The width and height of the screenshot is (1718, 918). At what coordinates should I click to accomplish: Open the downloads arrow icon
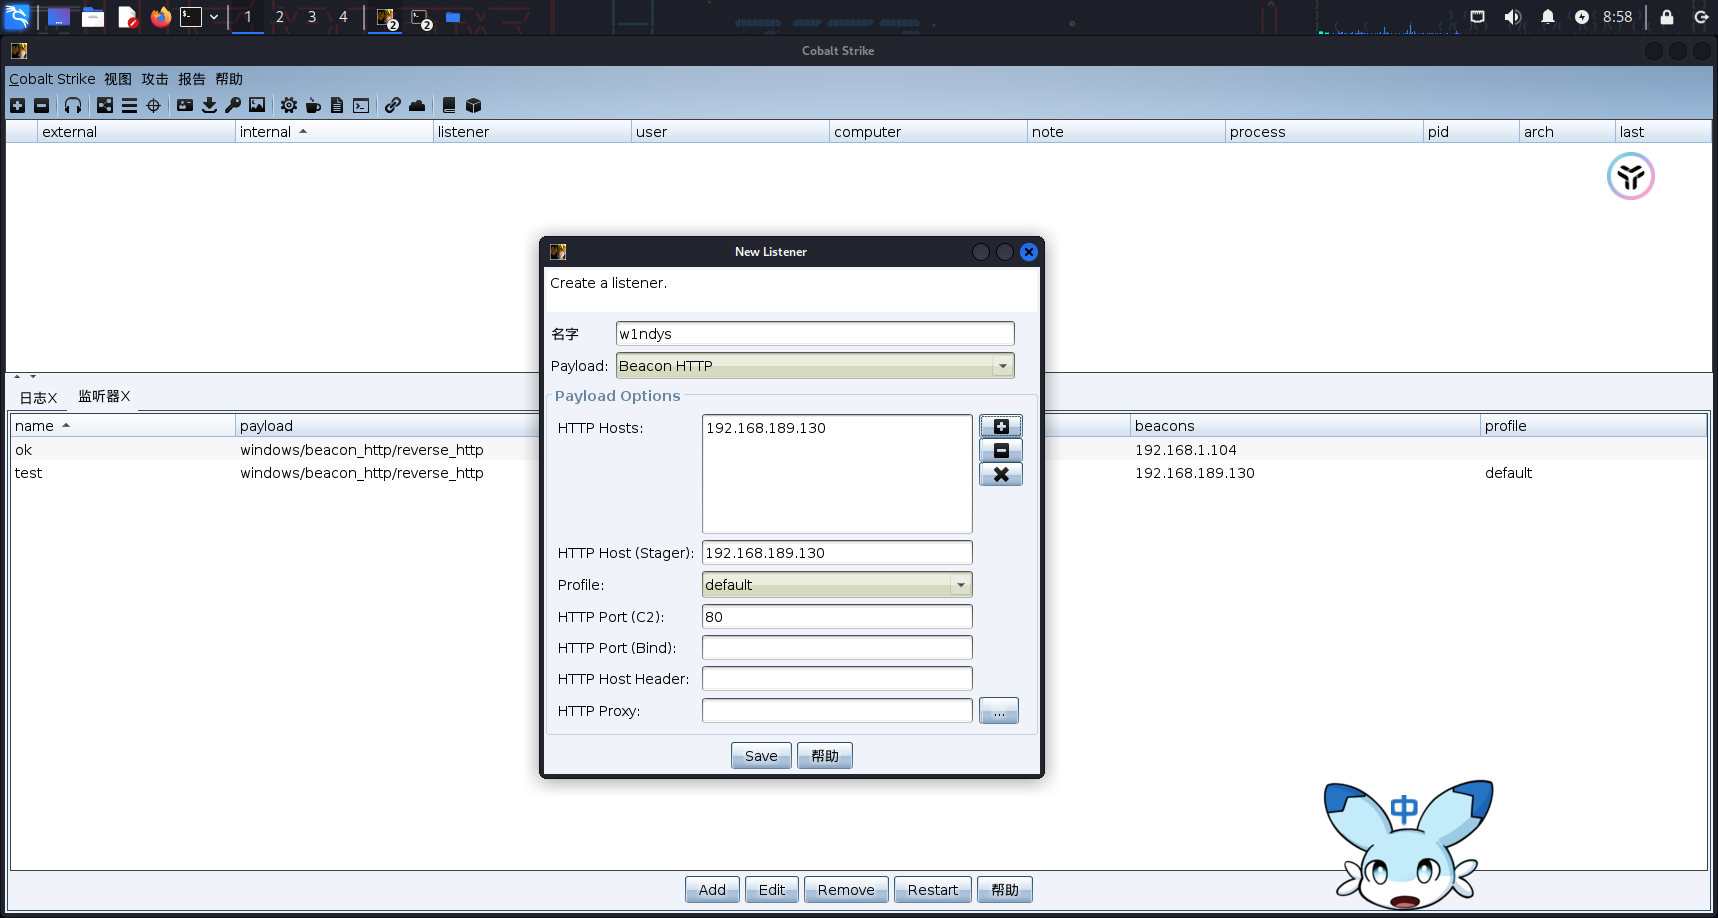click(x=209, y=105)
